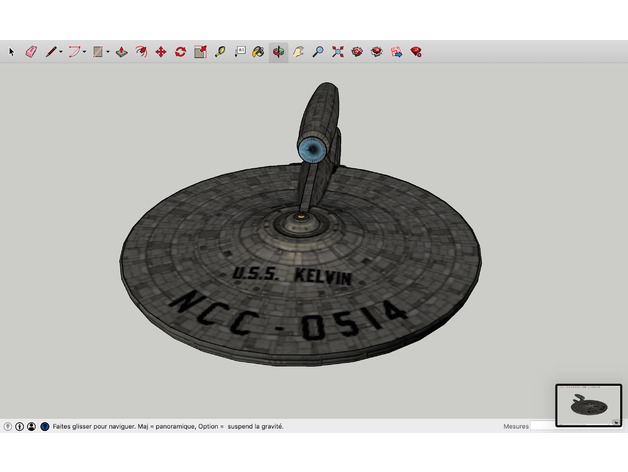The image size is (628, 472).
Task: Open the Extension Warehouse icon
Action: pos(376,52)
